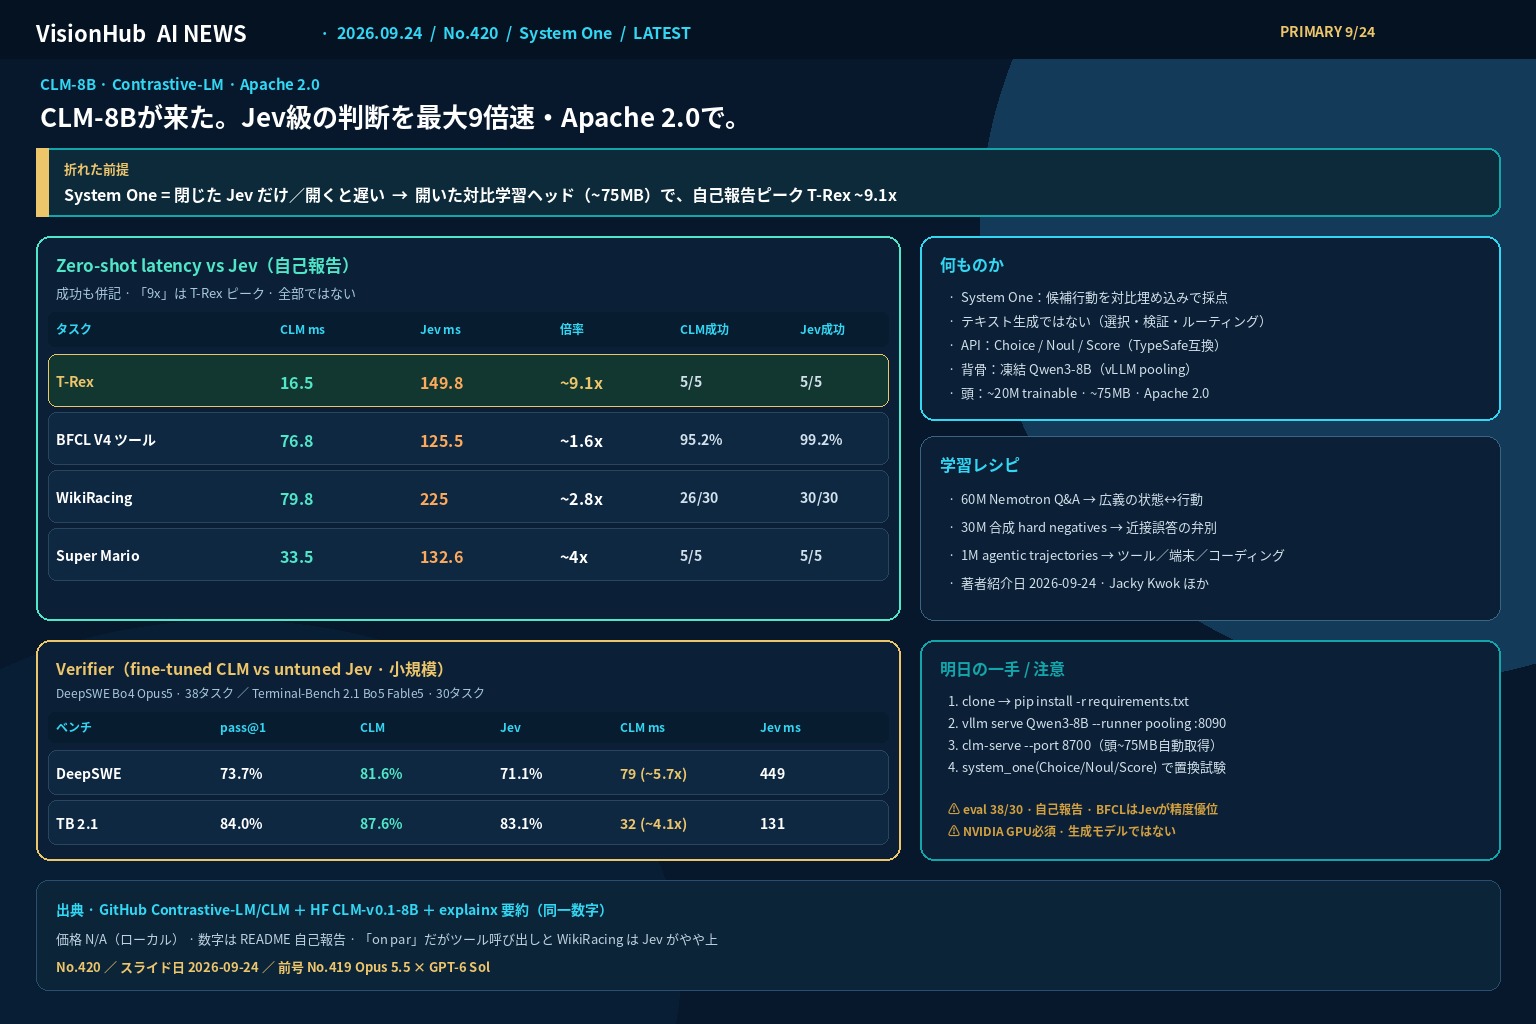Select the T-Rex row label

point(75,382)
